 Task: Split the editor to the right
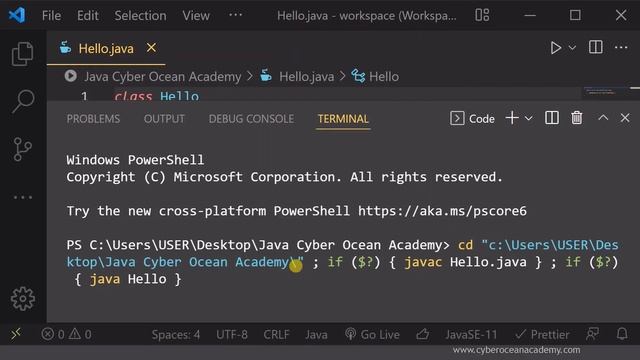pyautogui.click(x=596, y=47)
